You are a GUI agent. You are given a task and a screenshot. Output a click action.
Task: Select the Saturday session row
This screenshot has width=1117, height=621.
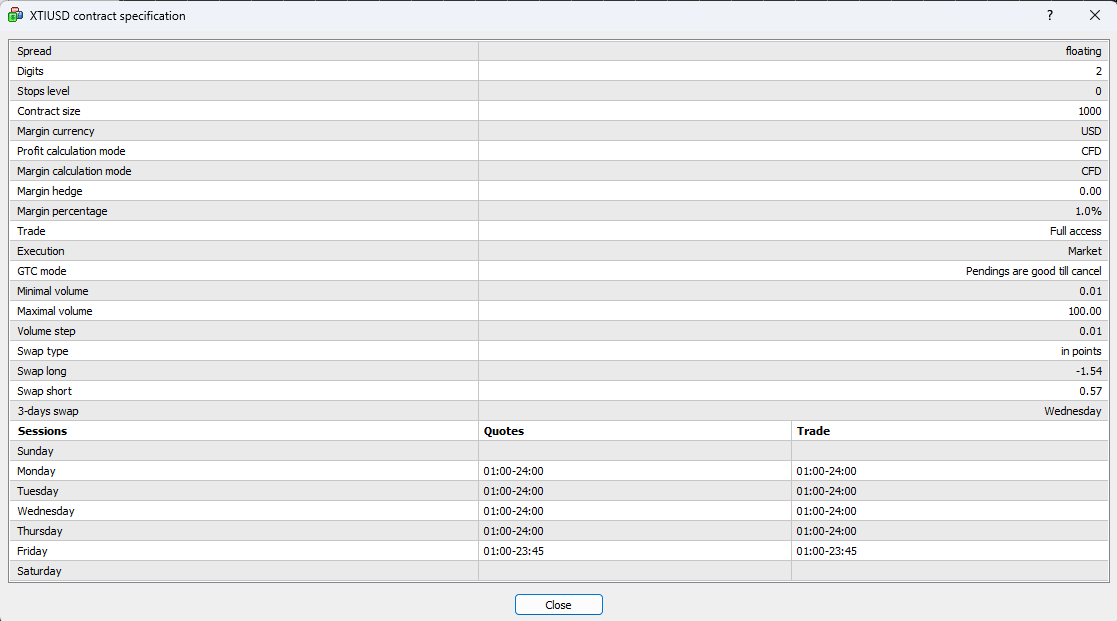[x=39, y=571]
